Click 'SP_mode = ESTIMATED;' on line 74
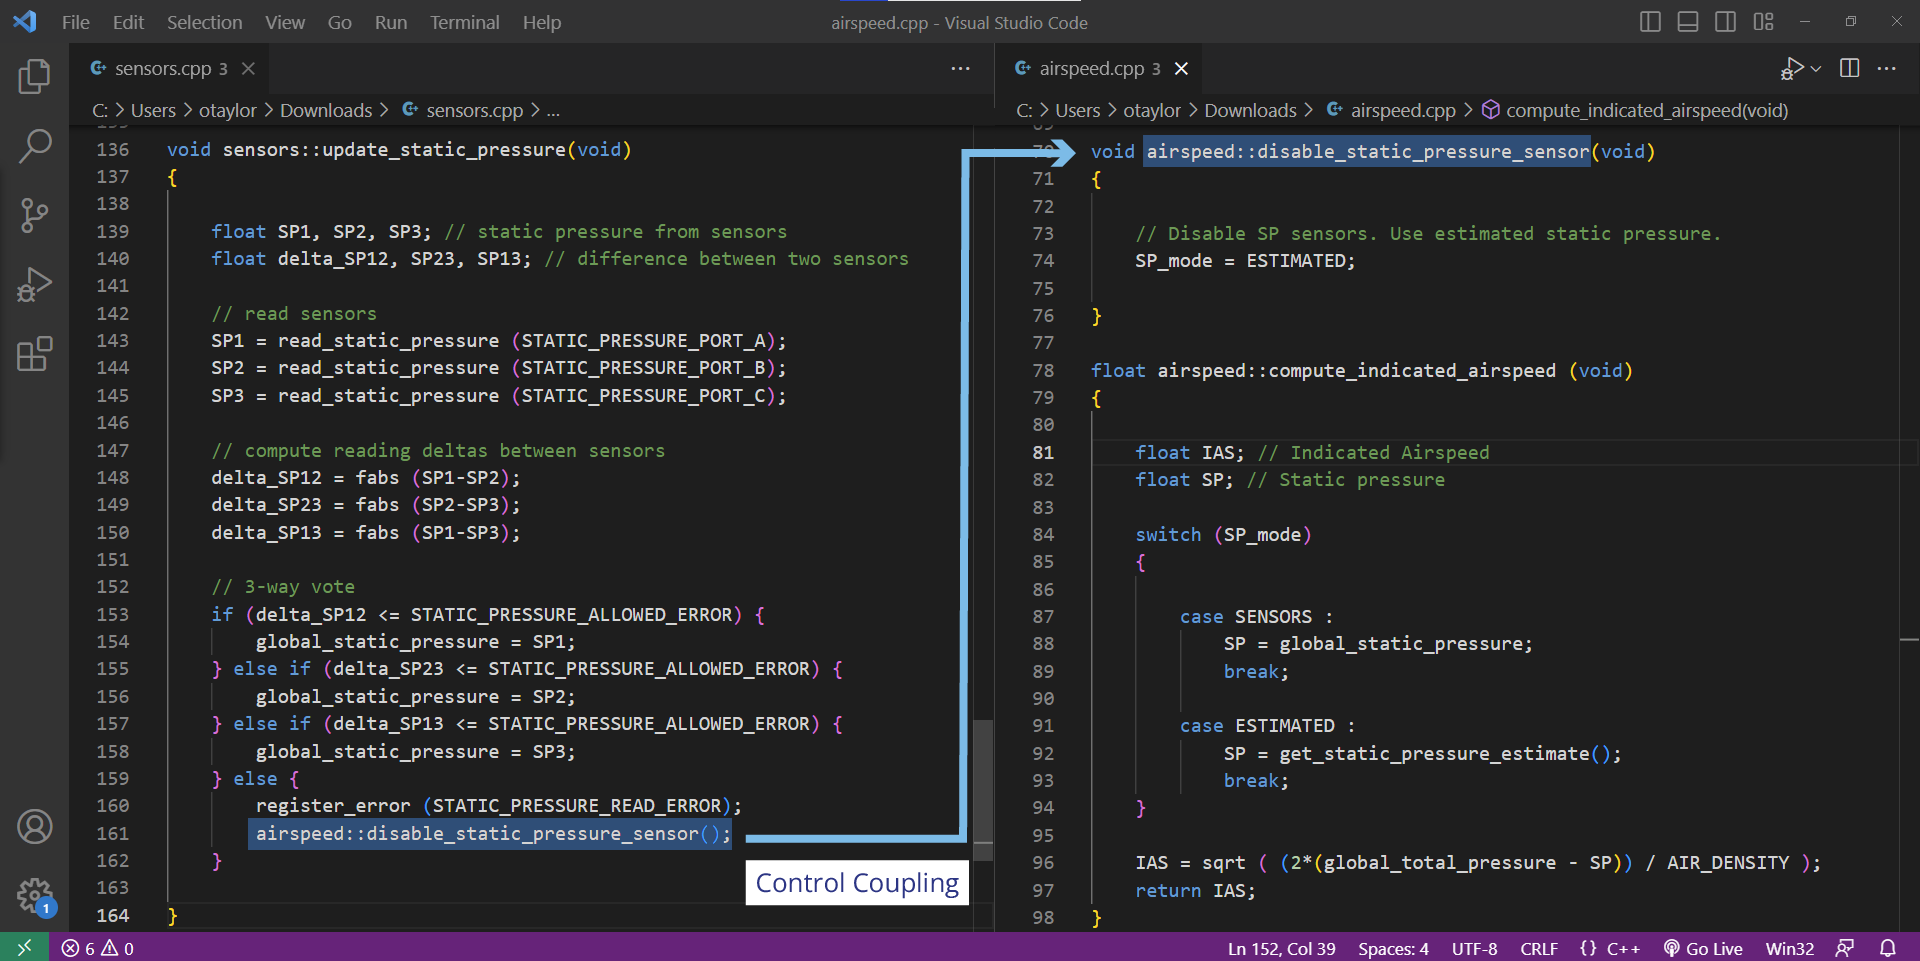Image resolution: width=1920 pixels, height=961 pixels. [x=1245, y=261]
